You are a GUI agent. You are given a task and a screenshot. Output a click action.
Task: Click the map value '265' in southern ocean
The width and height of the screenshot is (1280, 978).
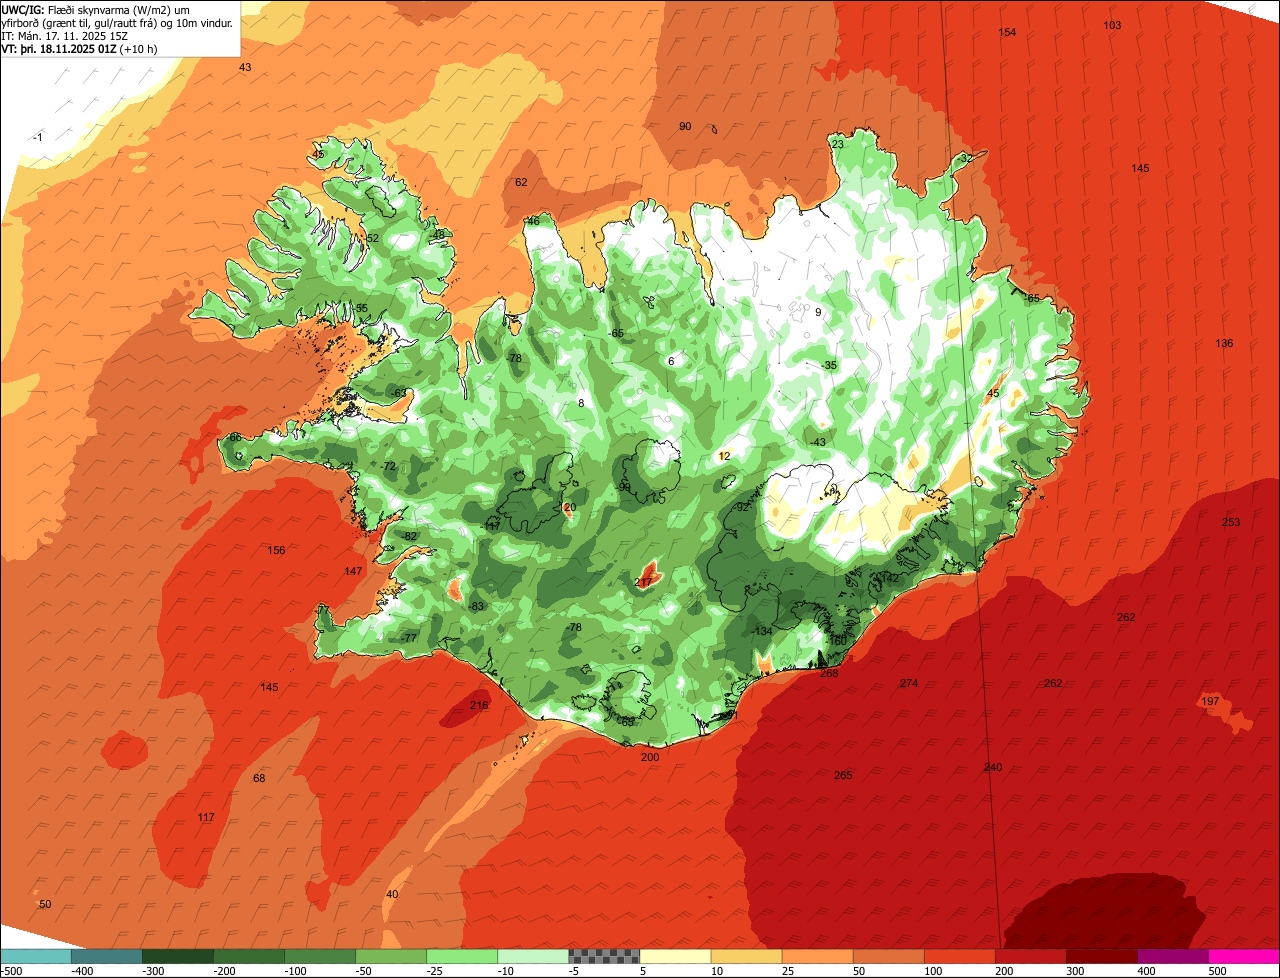click(843, 775)
